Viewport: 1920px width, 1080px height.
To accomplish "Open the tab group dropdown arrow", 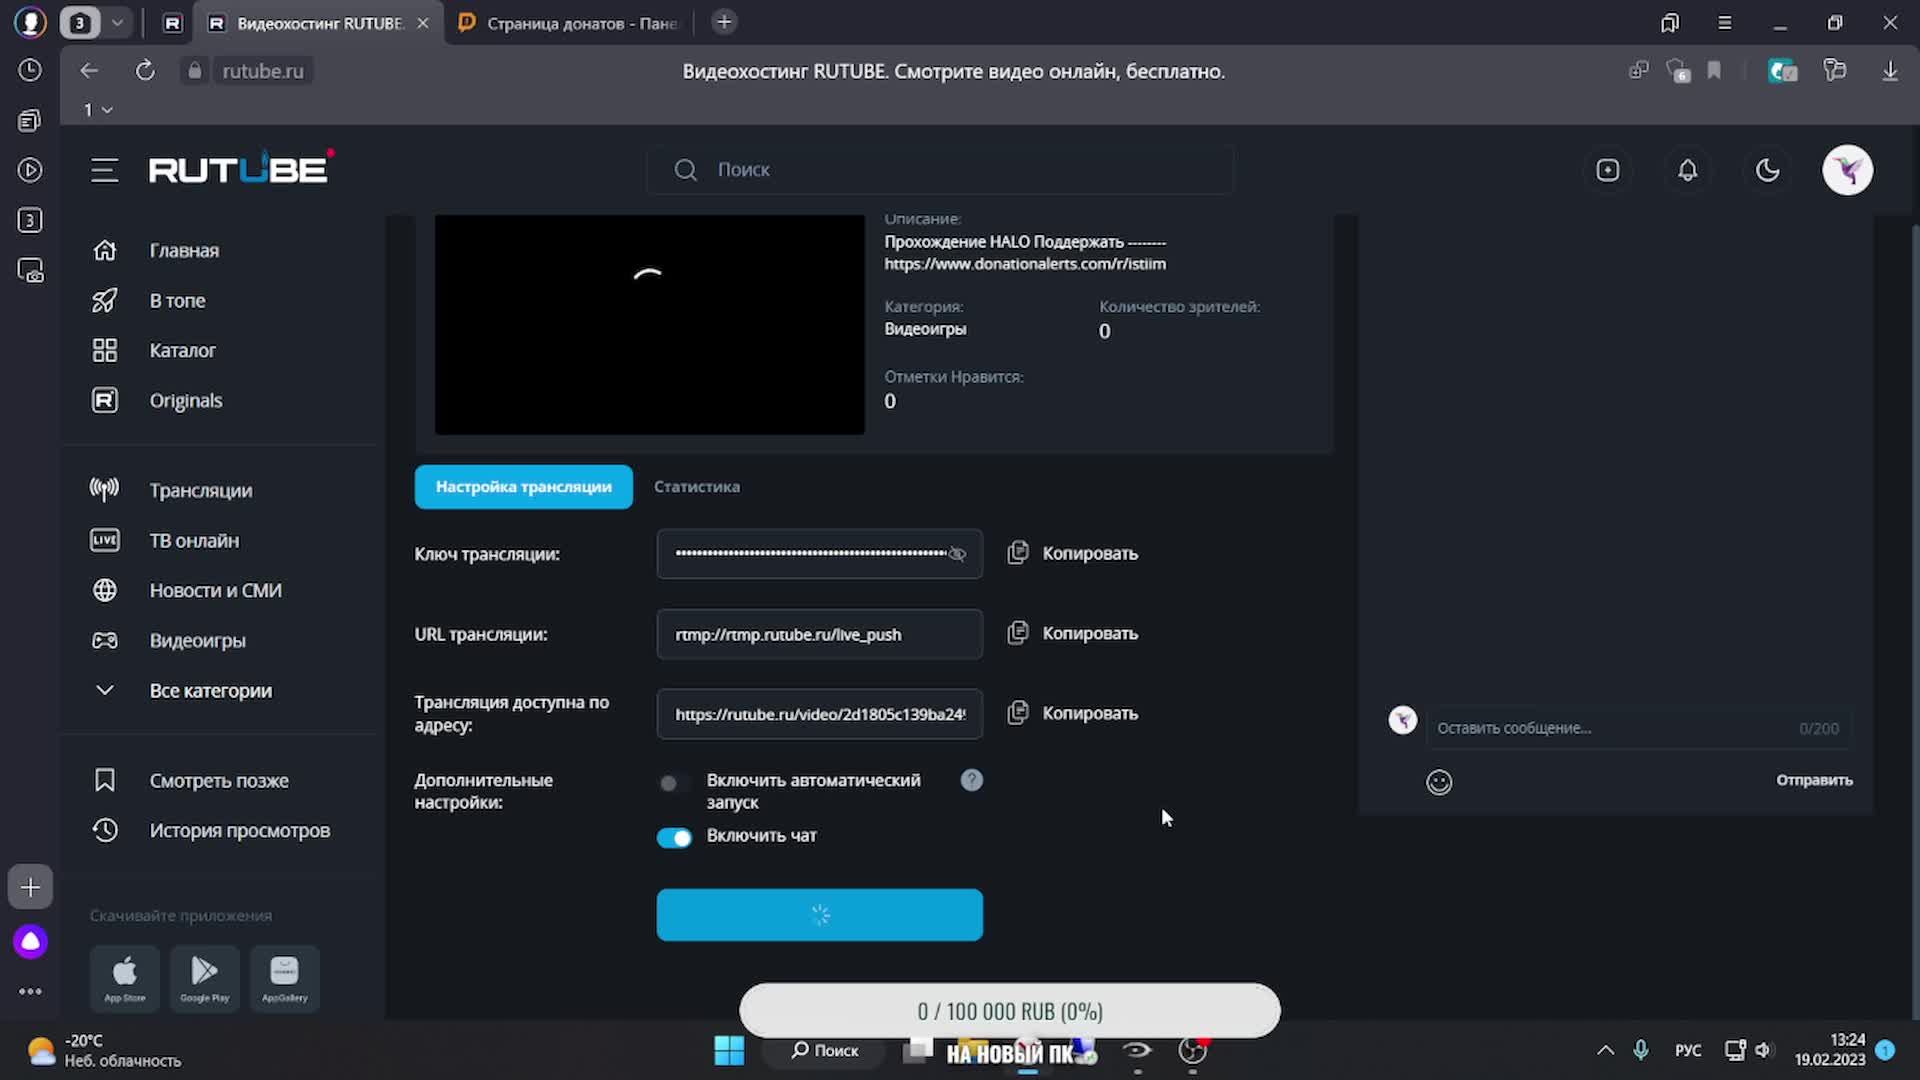I will pyautogui.click(x=117, y=22).
